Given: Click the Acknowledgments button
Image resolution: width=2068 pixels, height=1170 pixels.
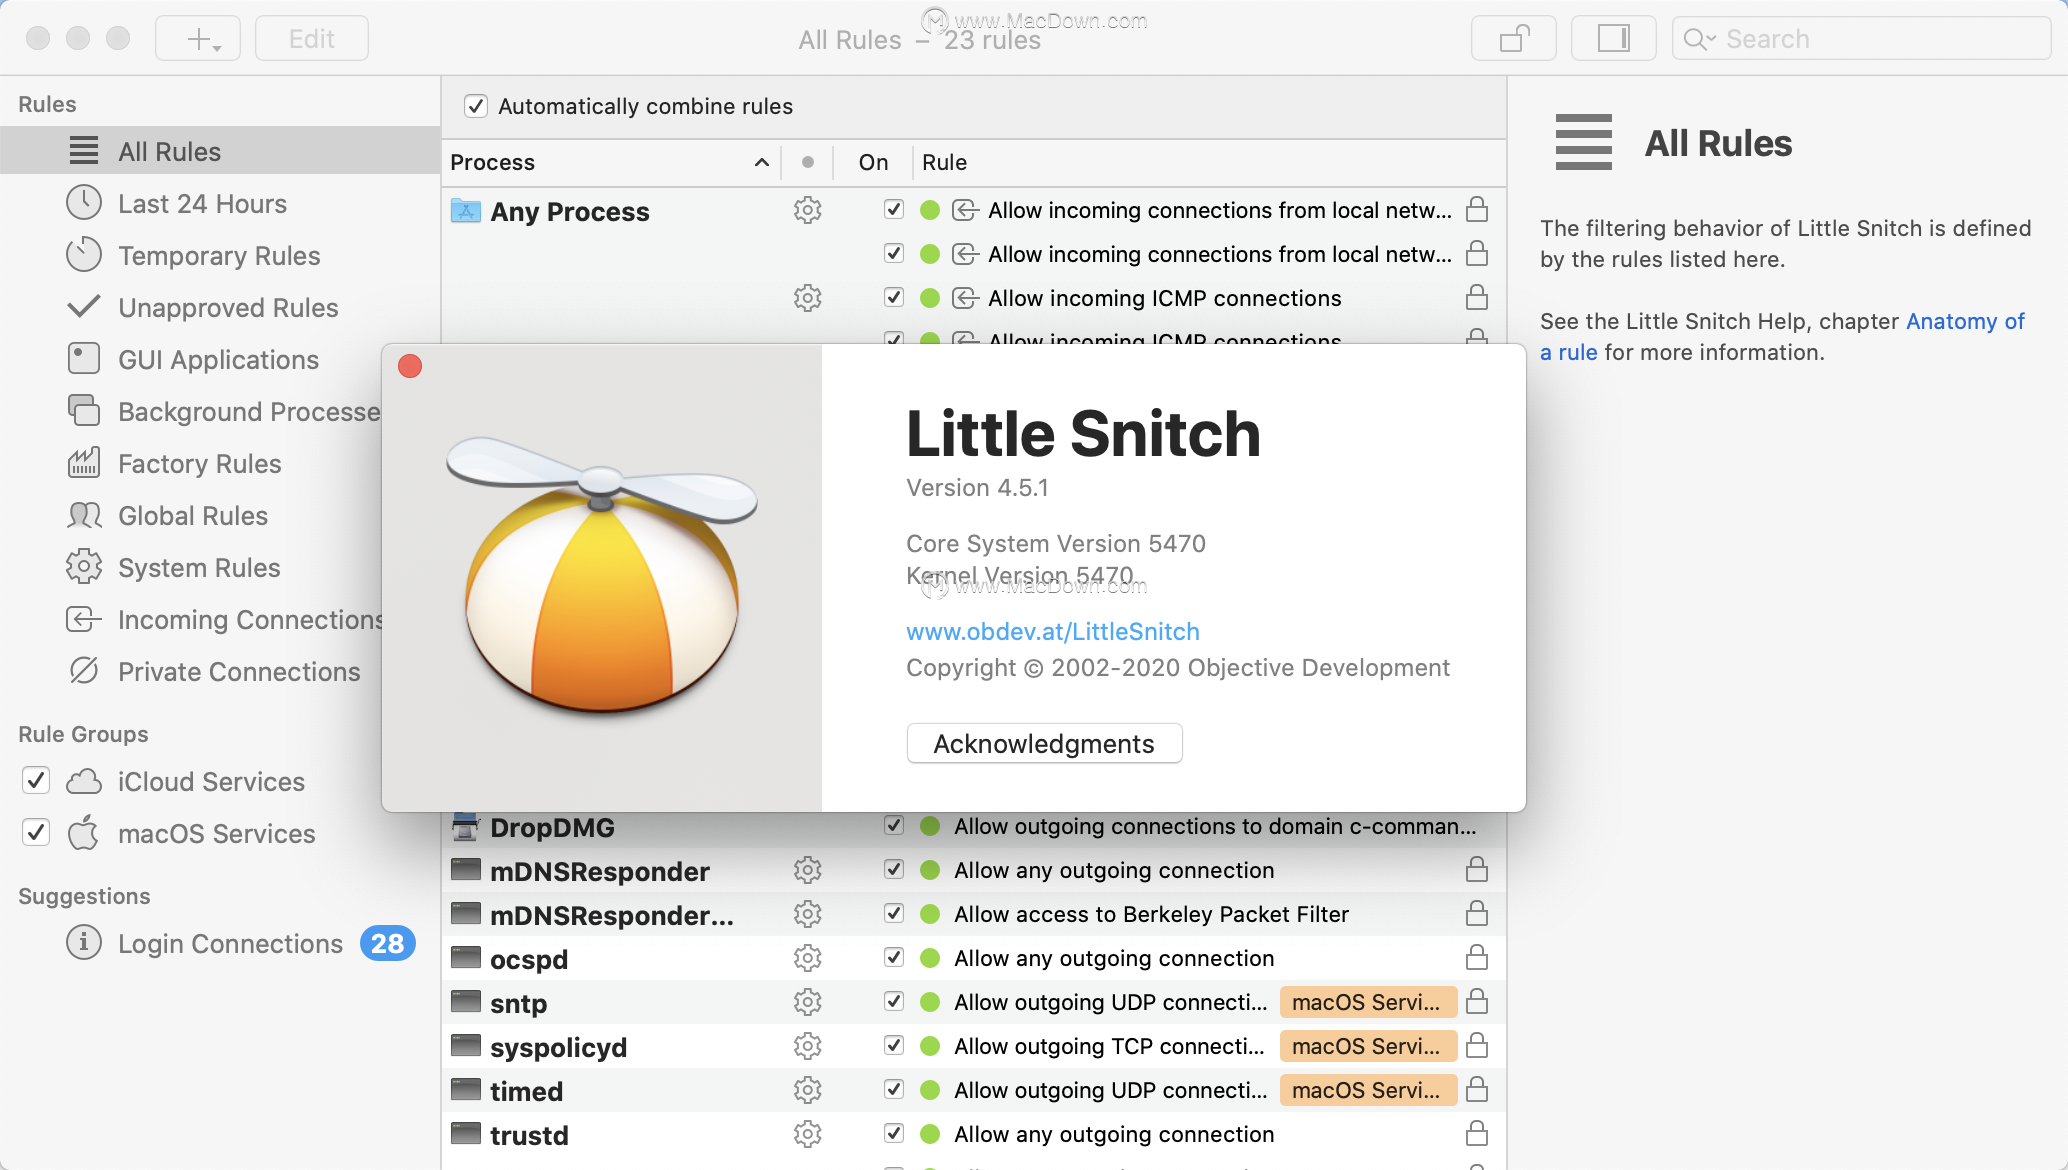Looking at the screenshot, I should click(x=1044, y=743).
